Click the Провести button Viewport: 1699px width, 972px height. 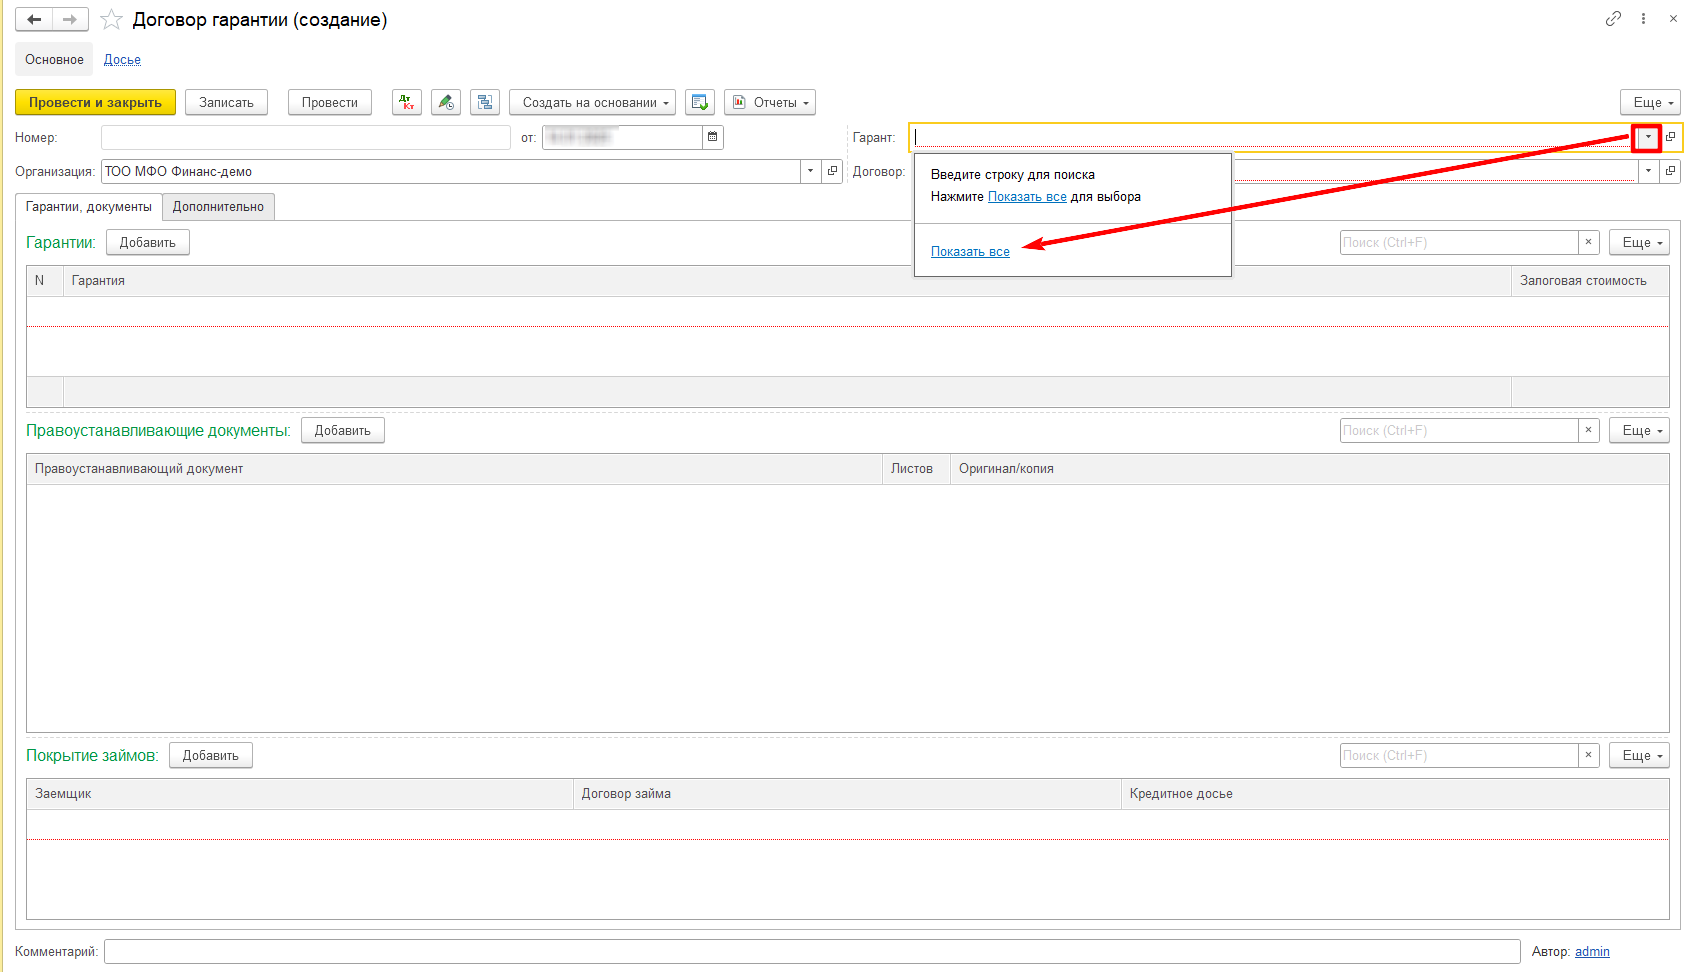click(x=330, y=102)
